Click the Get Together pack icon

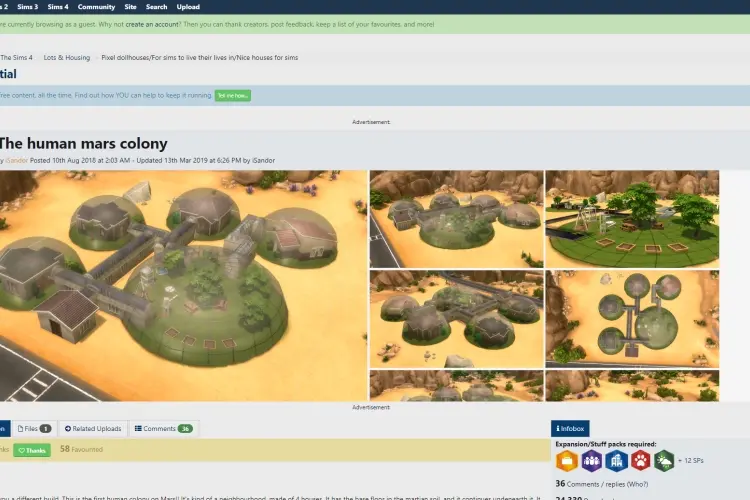click(x=592, y=461)
